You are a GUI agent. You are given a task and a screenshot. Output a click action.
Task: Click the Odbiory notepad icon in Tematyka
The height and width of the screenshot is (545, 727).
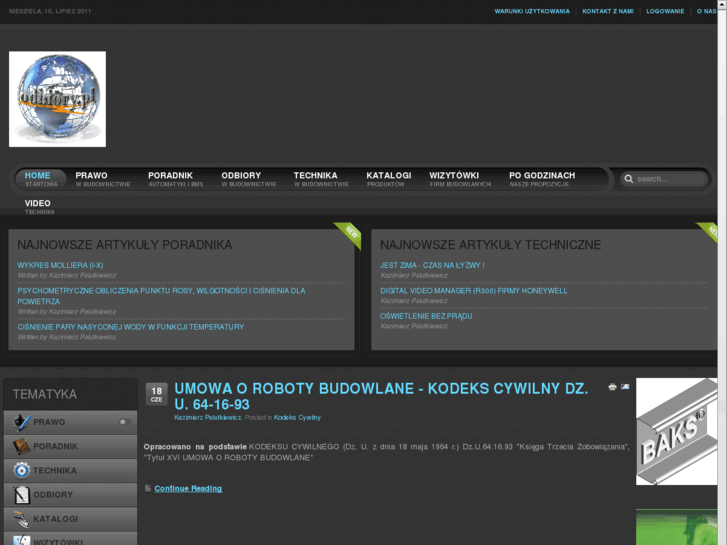21,494
